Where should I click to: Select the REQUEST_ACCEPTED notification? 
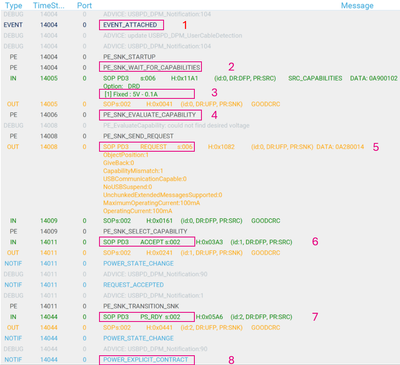(x=133, y=285)
